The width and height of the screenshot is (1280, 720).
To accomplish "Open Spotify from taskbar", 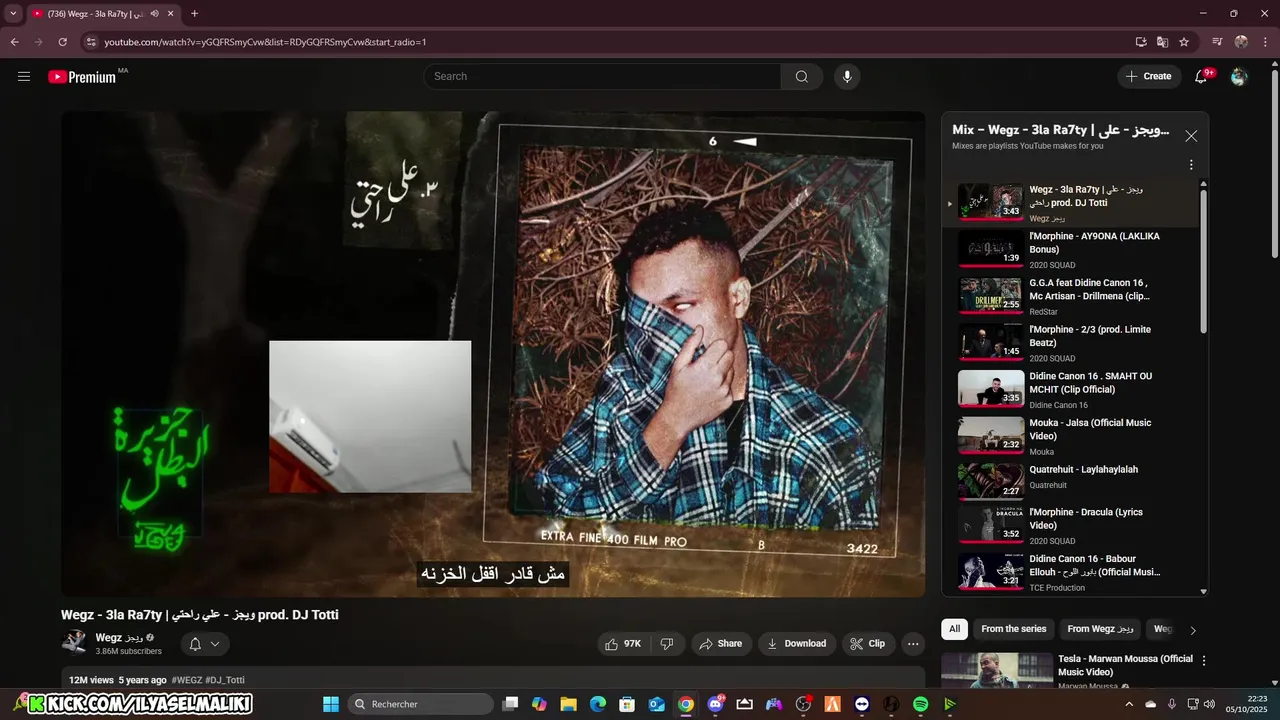I will tap(920, 704).
